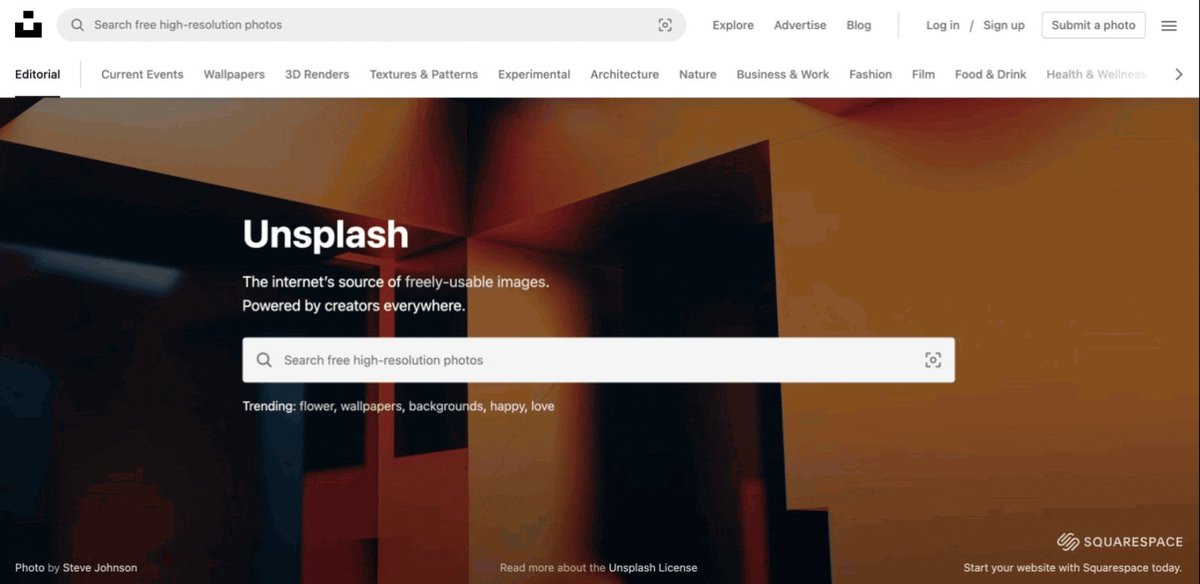Open the Experimental category
Image resolution: width=1200 pixels, height=584 pixels.
(534, 74)
